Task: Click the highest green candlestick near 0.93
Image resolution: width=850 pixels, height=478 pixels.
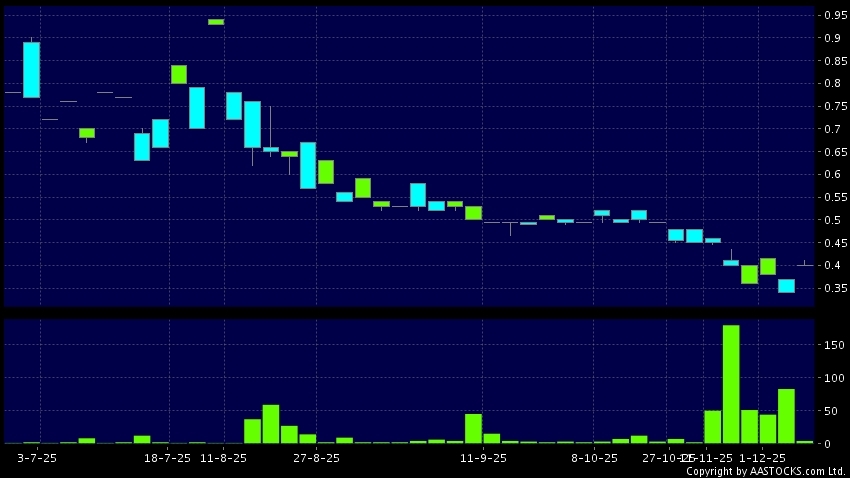Action: click(x=215, y=21)
